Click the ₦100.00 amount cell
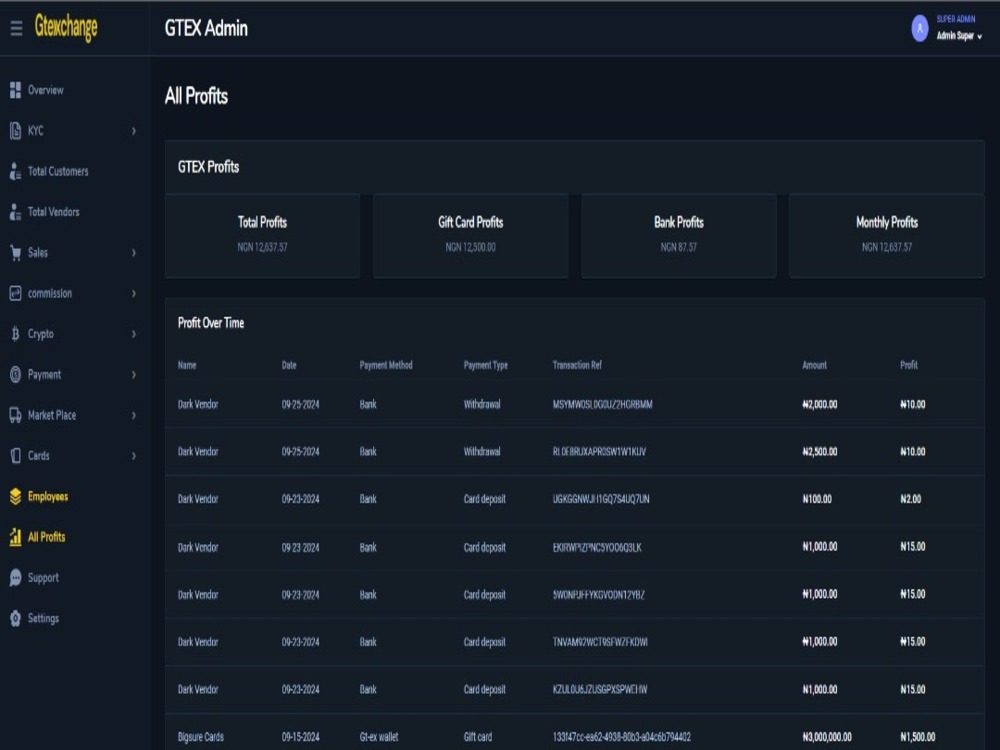The image size is (1000, 750). [x=817, y=499]
